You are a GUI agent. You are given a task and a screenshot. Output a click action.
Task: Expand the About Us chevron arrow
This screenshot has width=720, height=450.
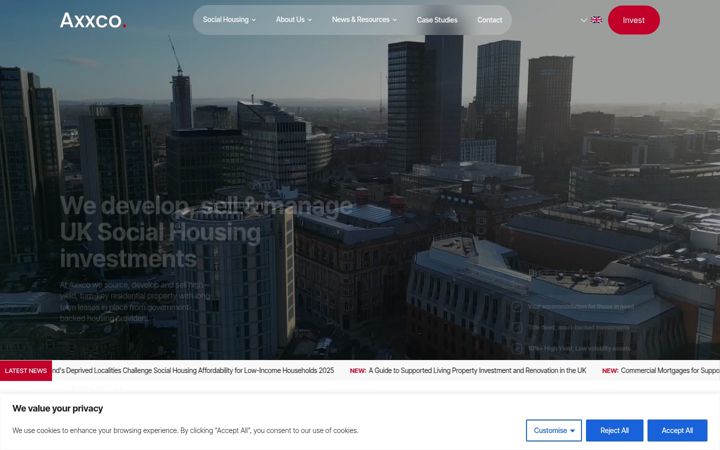pos(309,20)
